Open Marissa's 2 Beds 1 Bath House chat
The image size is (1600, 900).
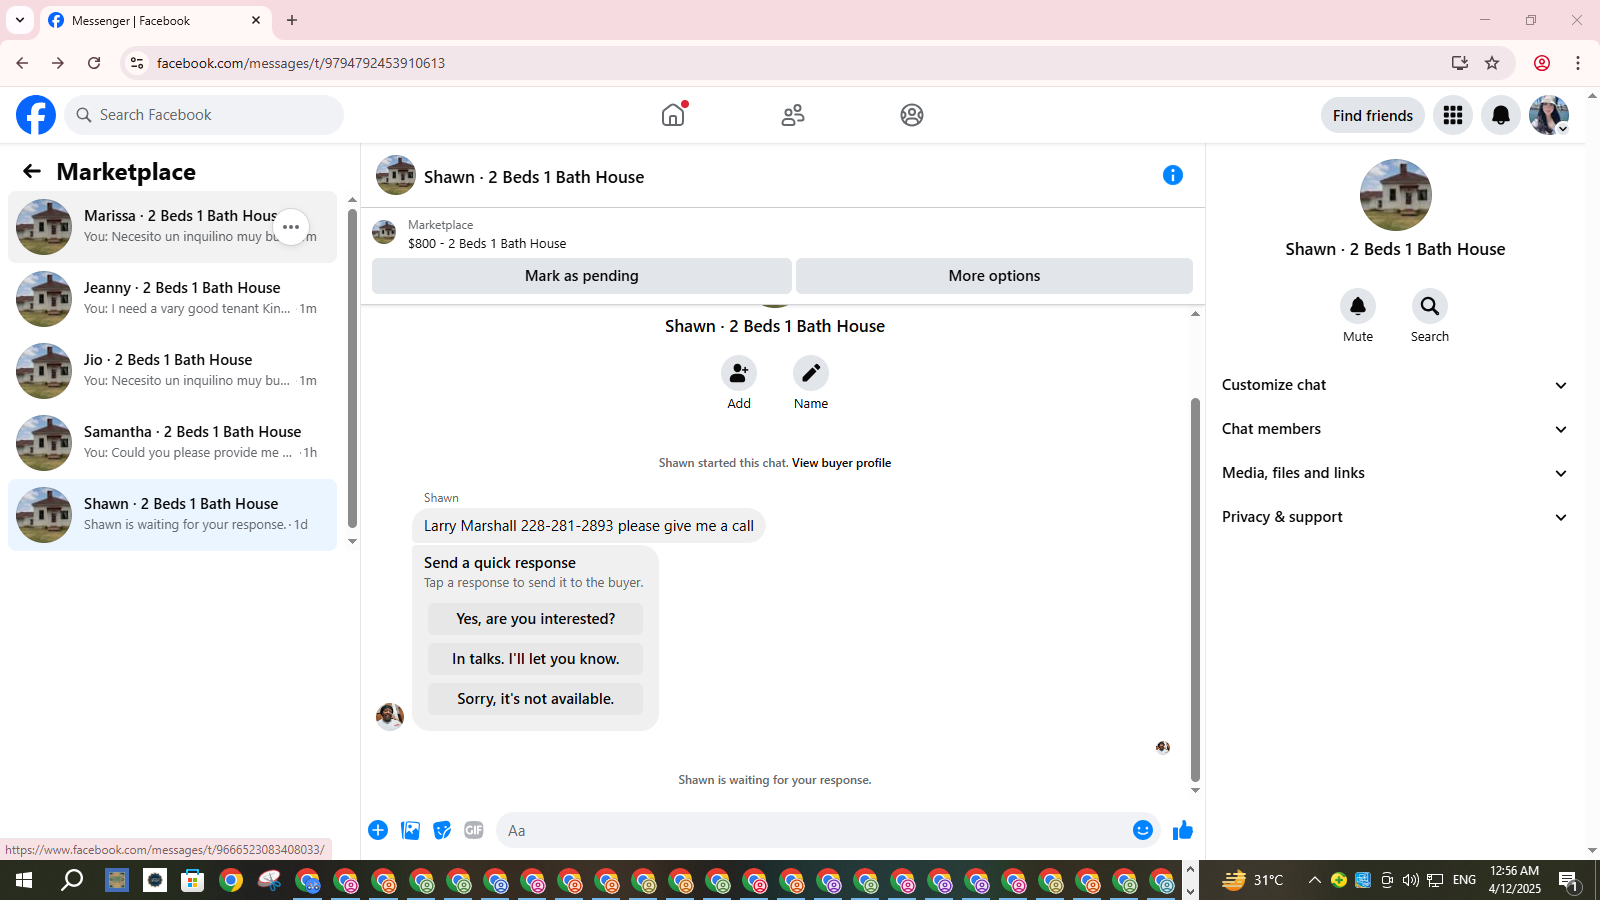(172, 227)
